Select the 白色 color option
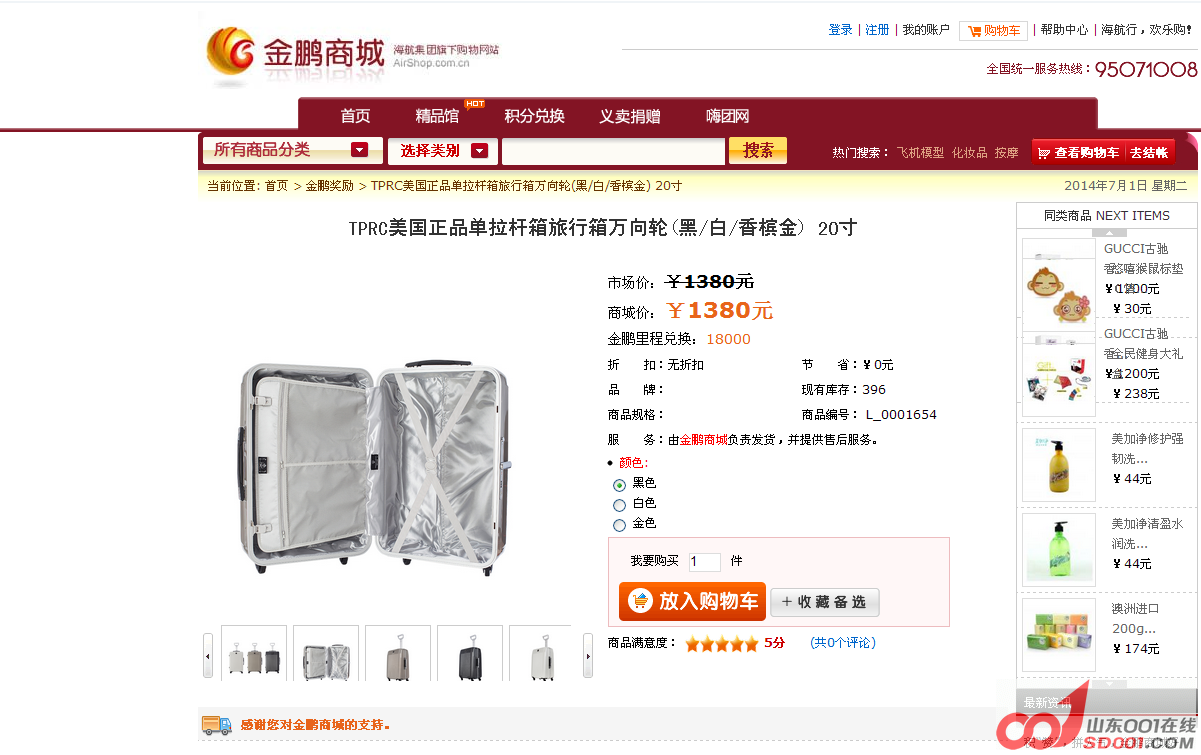 click(619, 505)
